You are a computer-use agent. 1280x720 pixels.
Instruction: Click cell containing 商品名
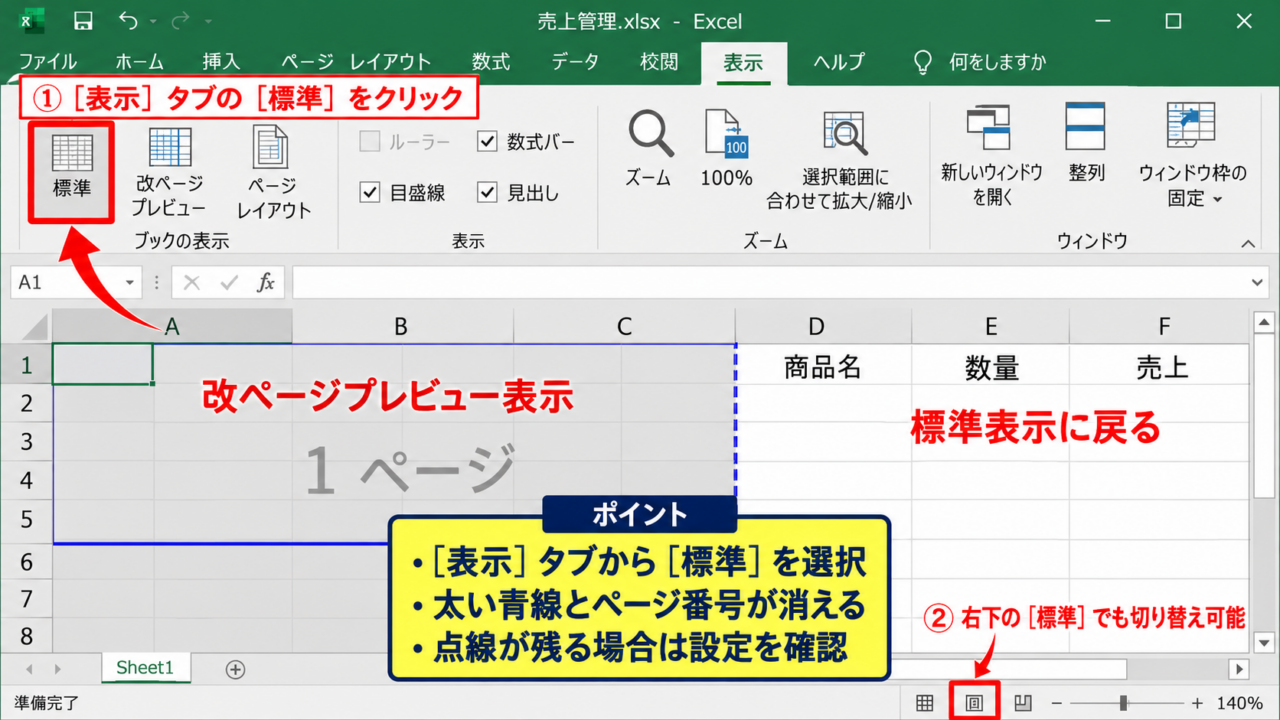pyautogui.click(x=823, y=365)
